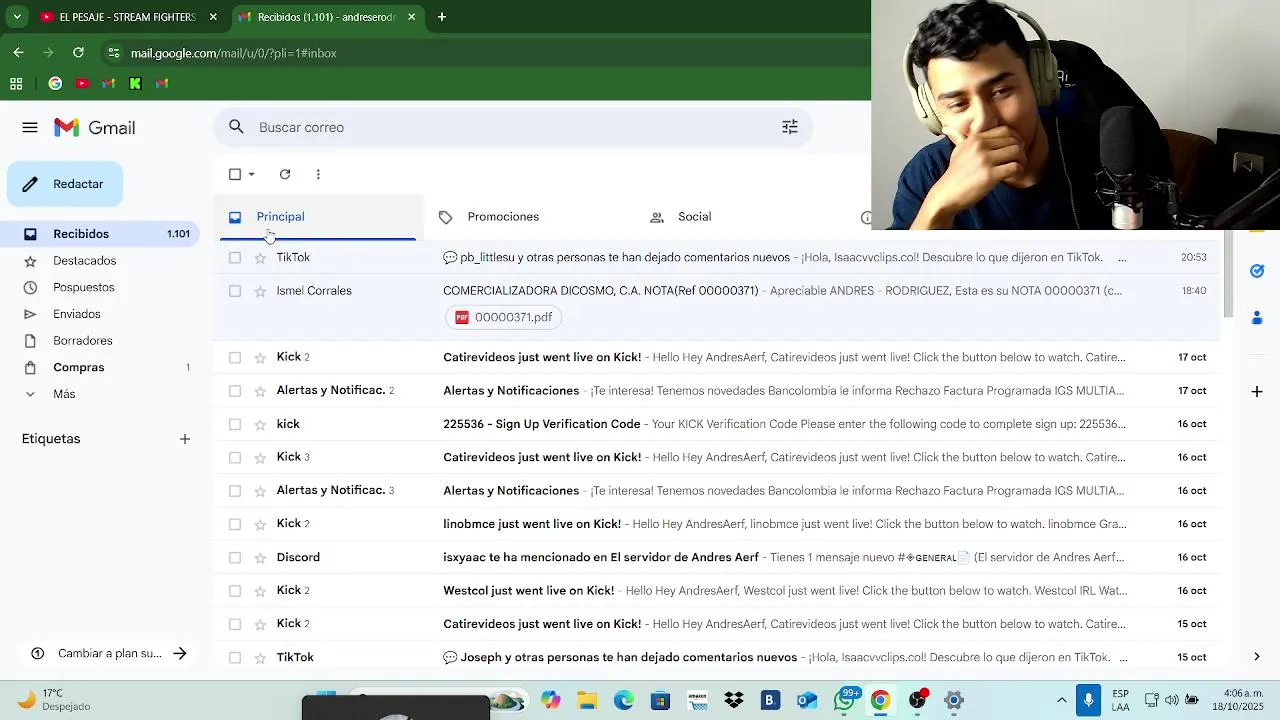Star the Ismel Corrales email
Viewport: 1280px width, 720px height.
click(x=260, y=291)
